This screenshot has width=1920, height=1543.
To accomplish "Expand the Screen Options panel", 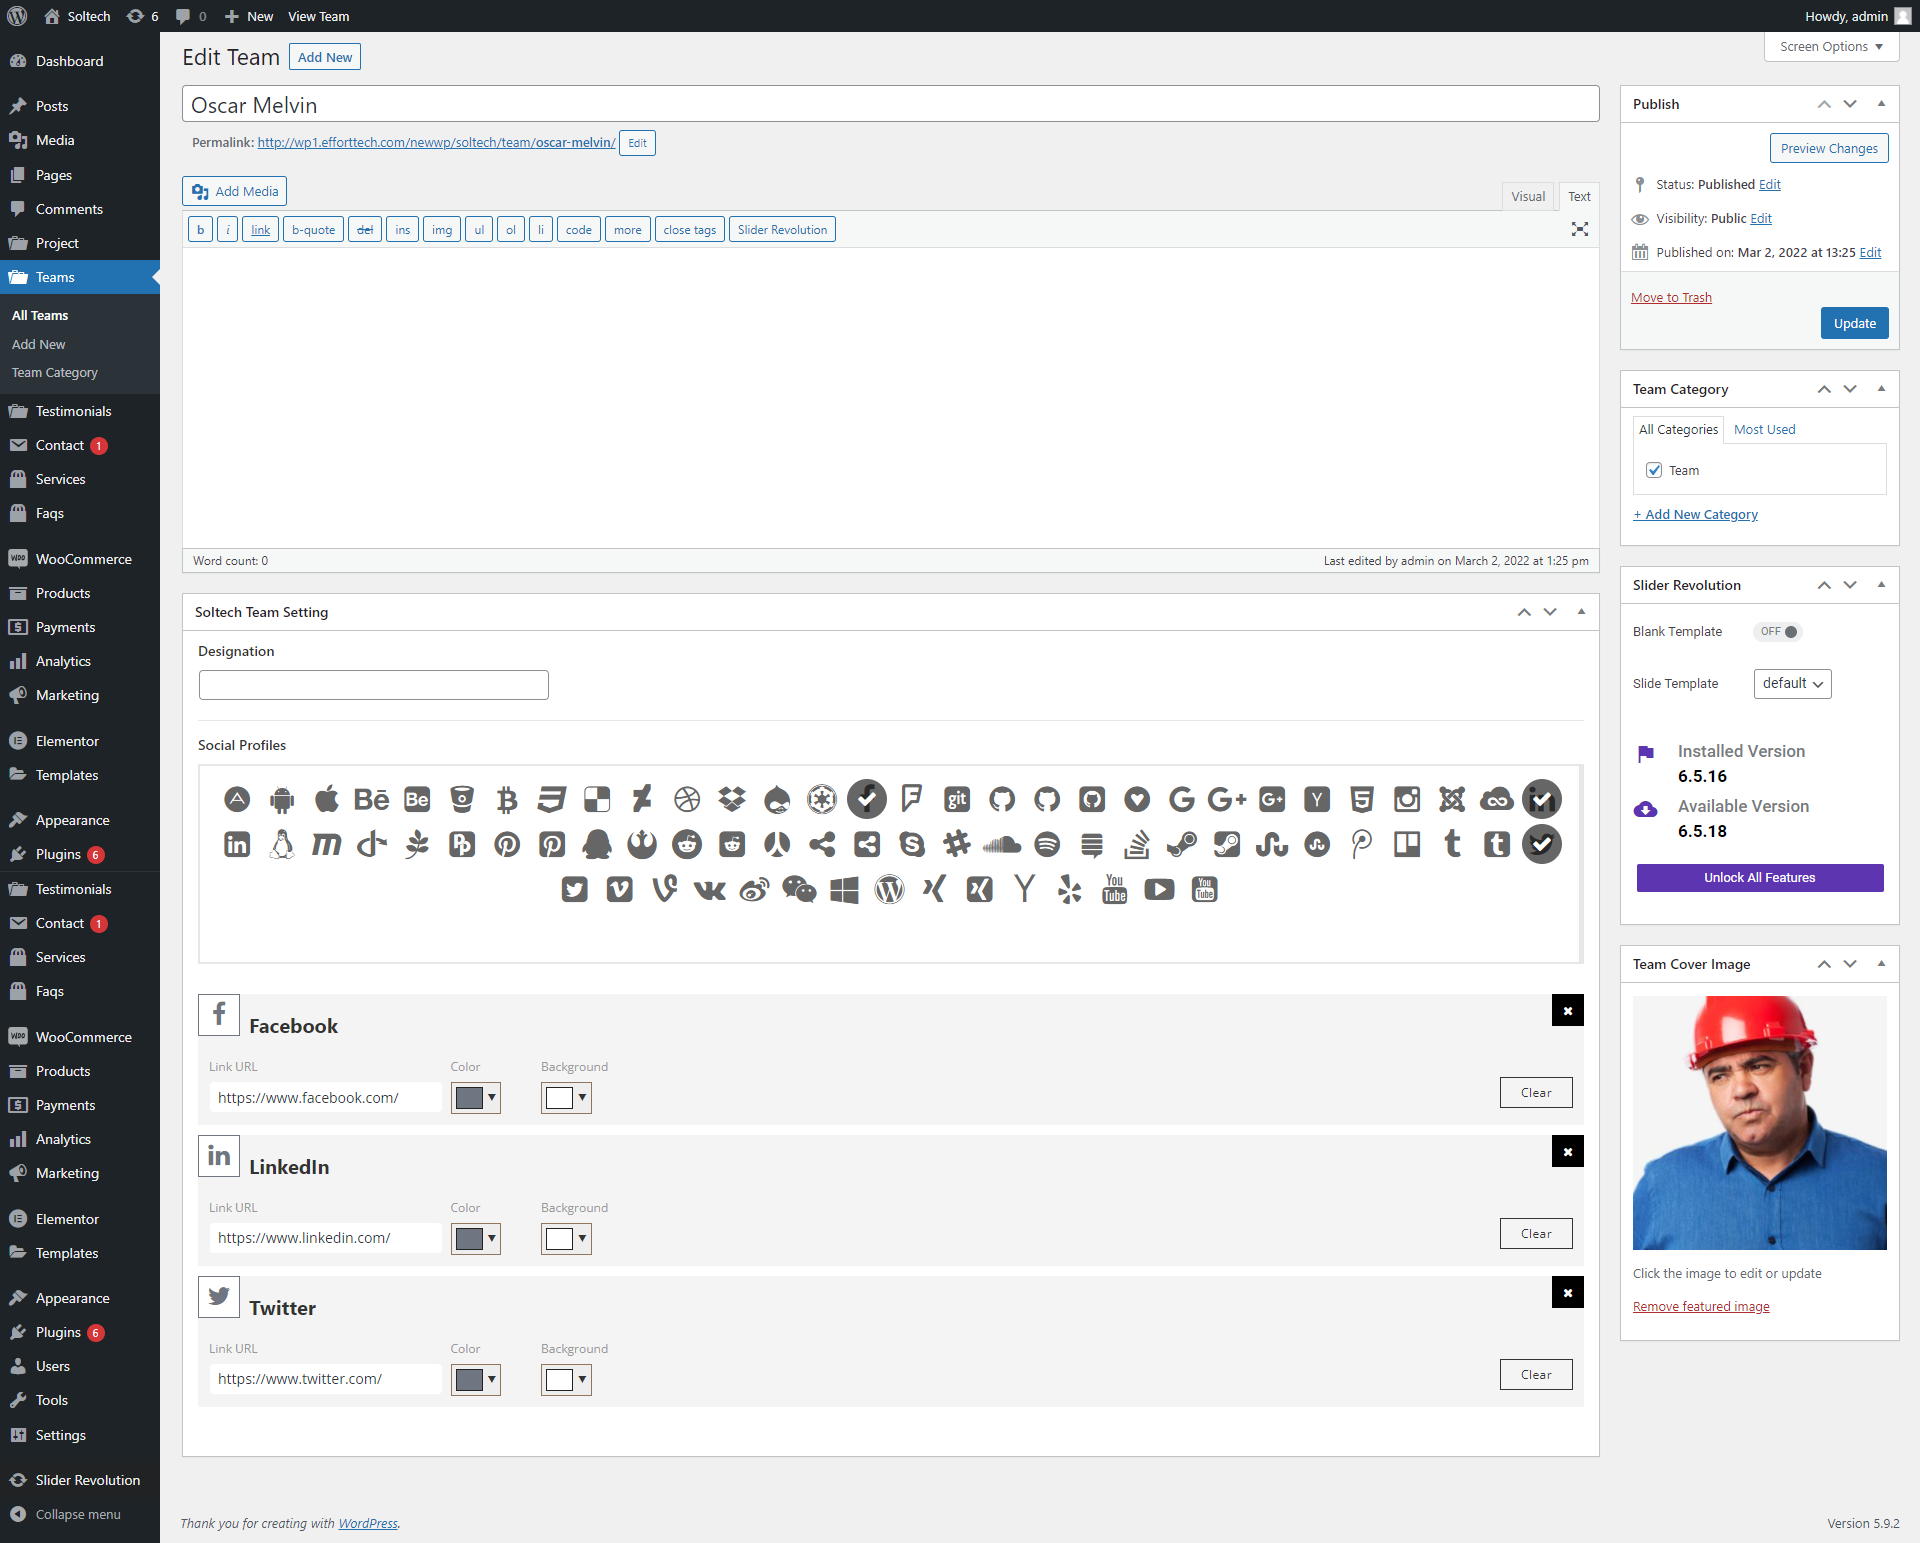I will 1830,46.
